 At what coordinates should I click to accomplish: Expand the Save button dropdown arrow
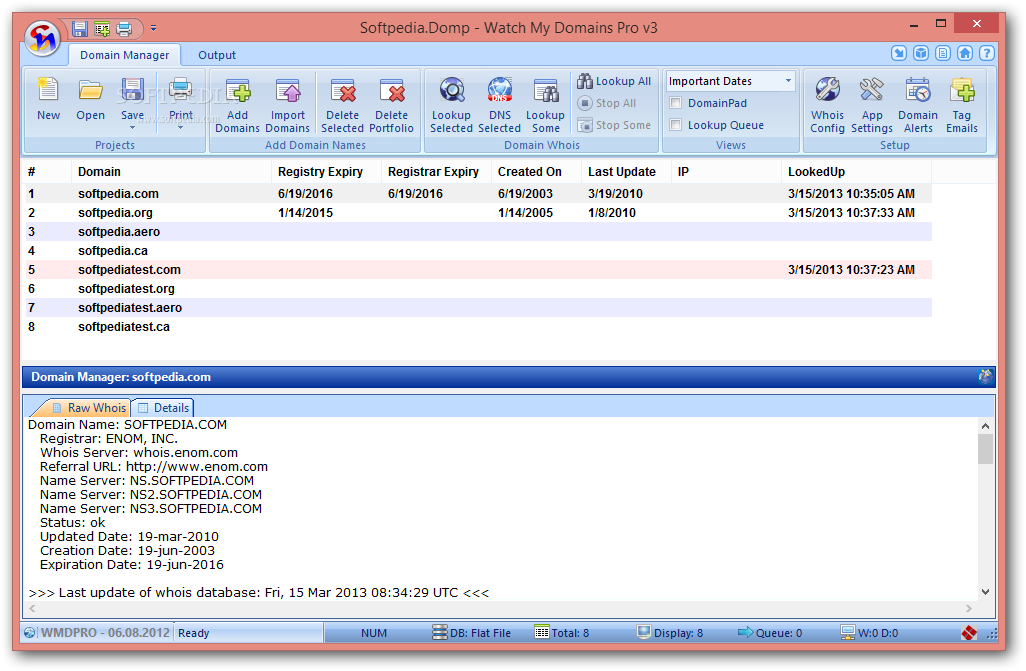(x=132, y=128)
